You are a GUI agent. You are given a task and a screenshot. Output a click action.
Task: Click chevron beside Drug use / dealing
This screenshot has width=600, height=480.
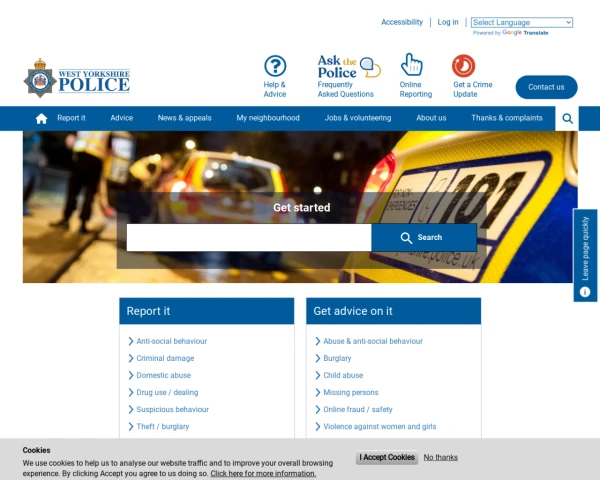(x=131, y=392)
